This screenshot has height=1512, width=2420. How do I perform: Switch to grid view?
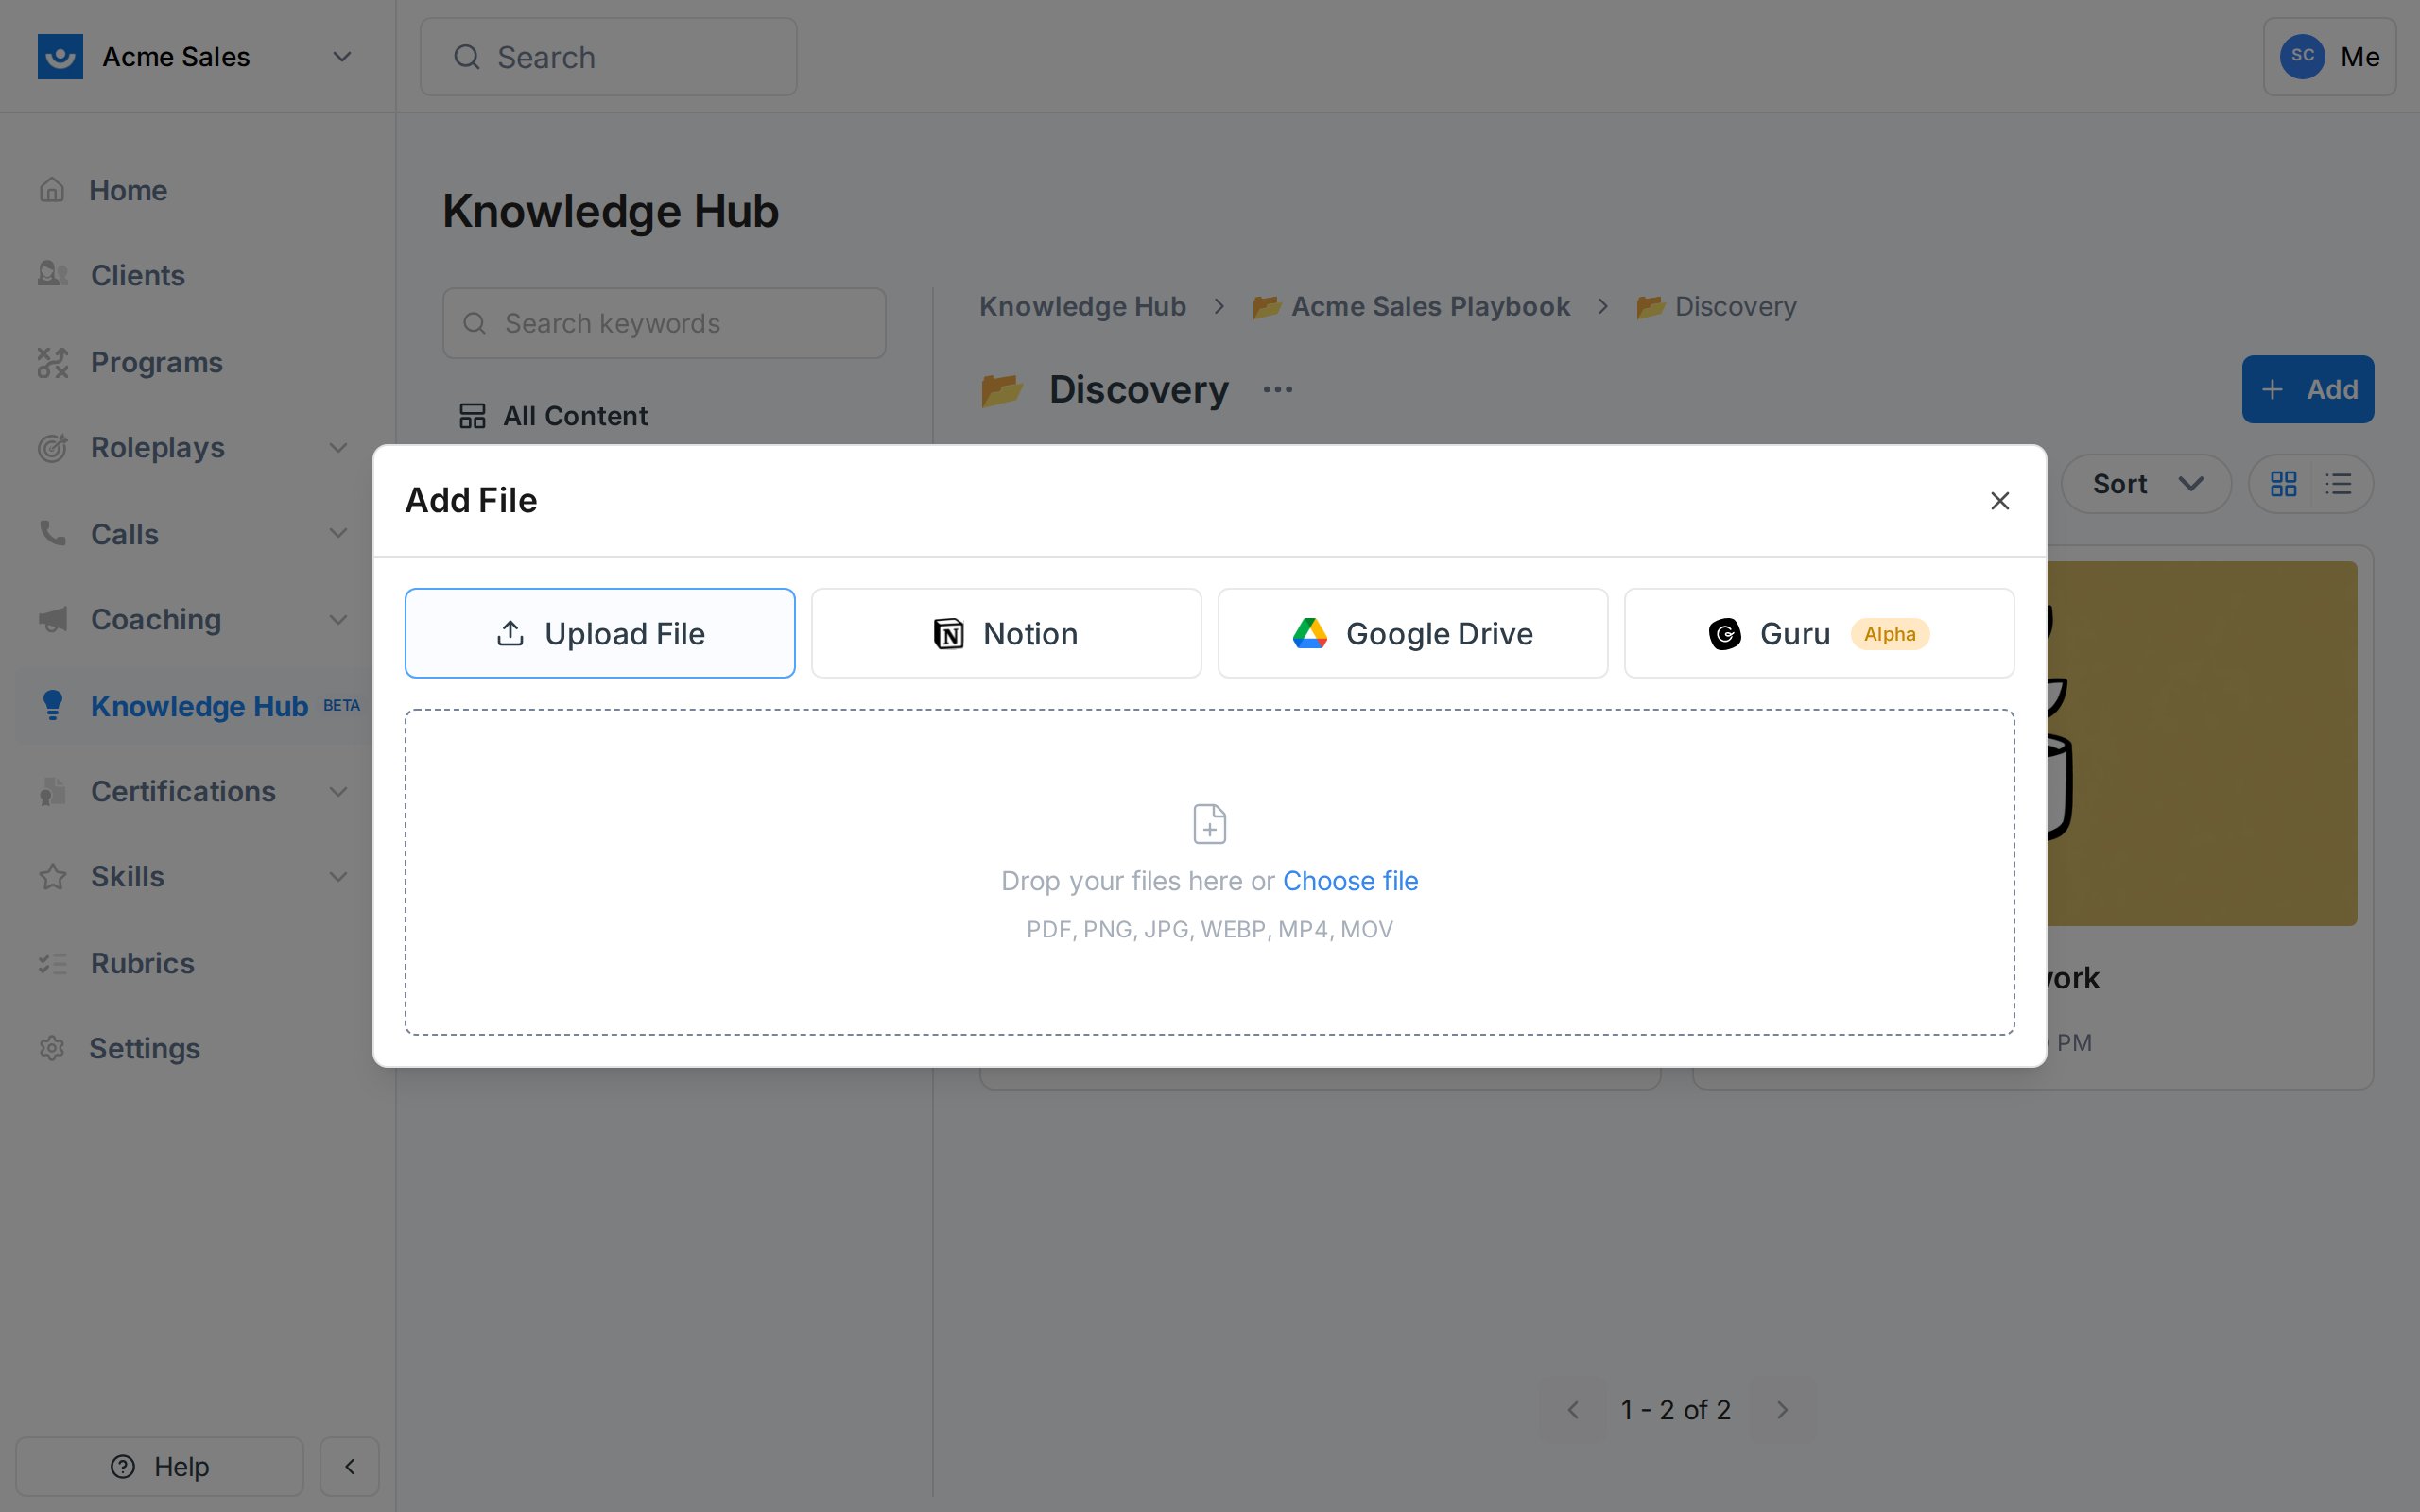(2283, 484)
